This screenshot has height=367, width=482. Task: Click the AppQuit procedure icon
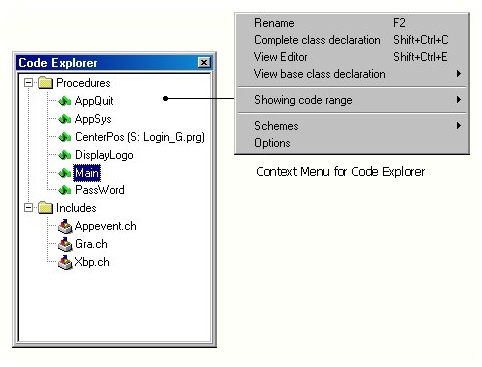pyautogui.click(x=65, y=101)
